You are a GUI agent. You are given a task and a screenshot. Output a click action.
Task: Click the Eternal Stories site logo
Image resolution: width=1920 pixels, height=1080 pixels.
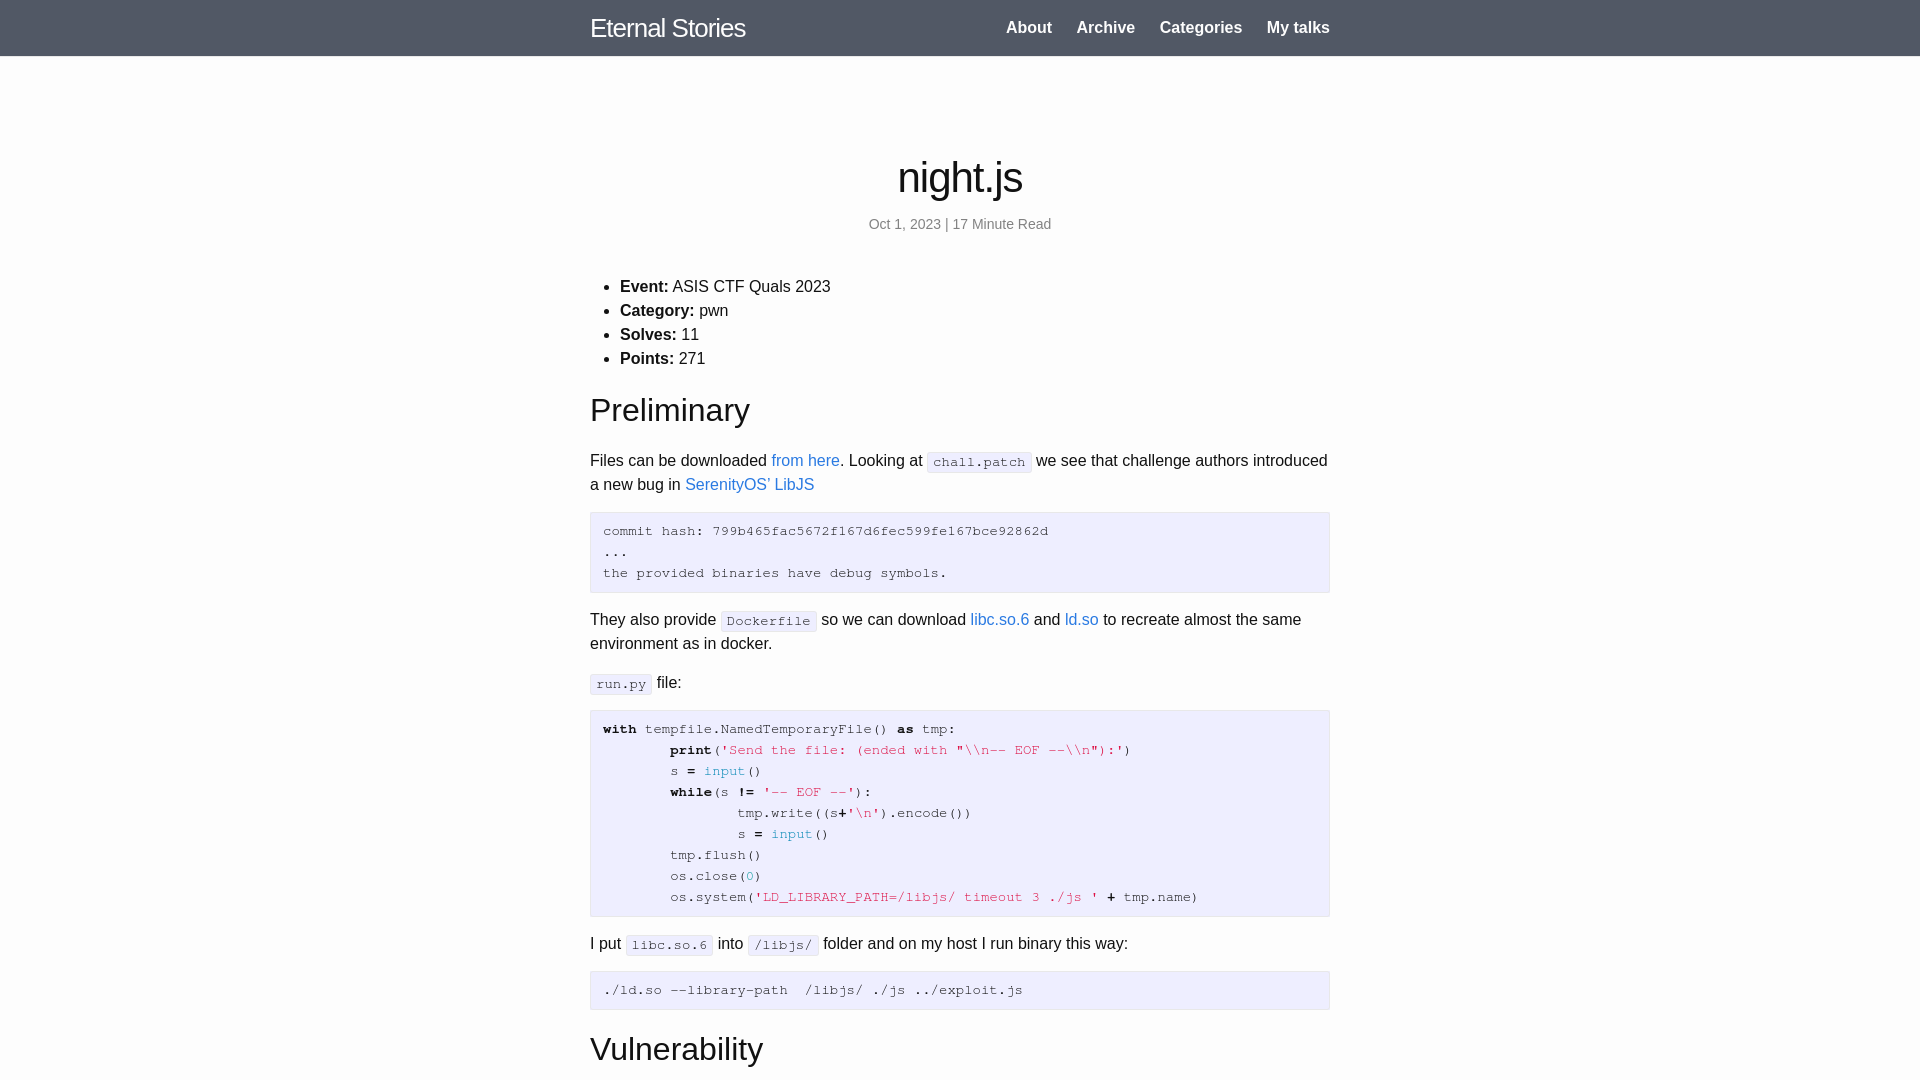pyautogui.click(x=667, y=28)
